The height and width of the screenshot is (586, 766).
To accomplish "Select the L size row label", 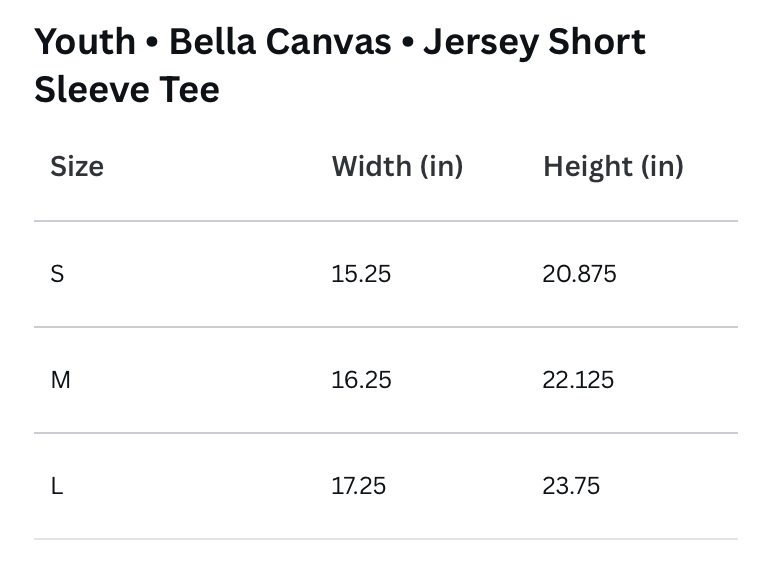I will 57,486.
